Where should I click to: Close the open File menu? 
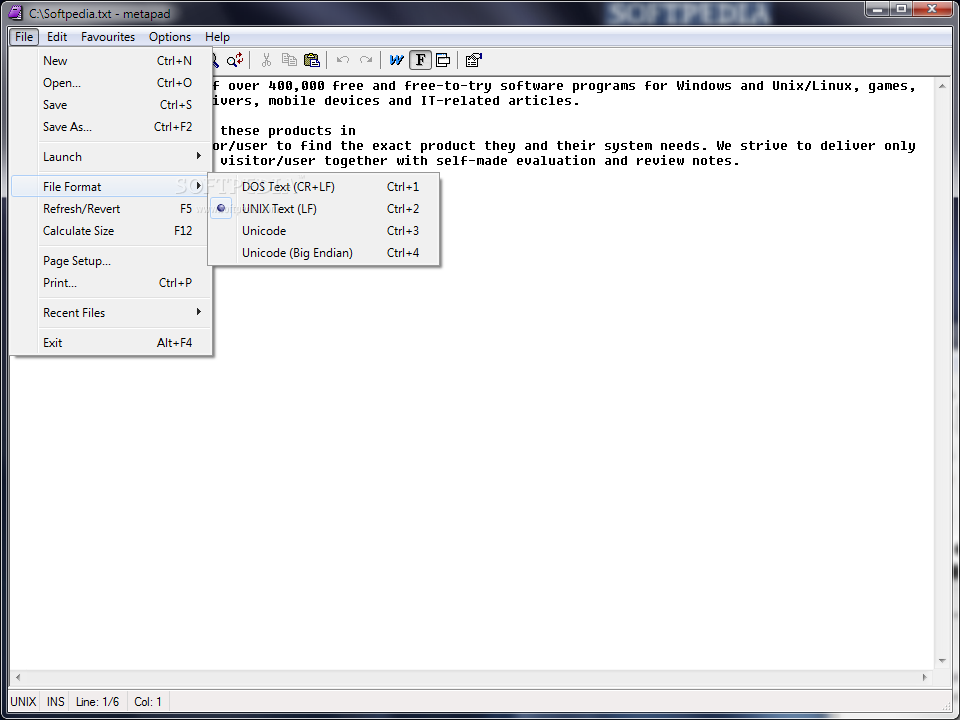[x=24, y=37]
